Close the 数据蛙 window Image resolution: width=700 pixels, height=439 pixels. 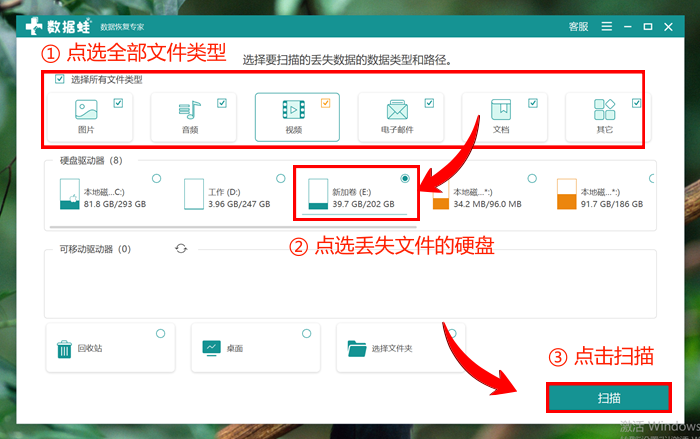(668, 27)
